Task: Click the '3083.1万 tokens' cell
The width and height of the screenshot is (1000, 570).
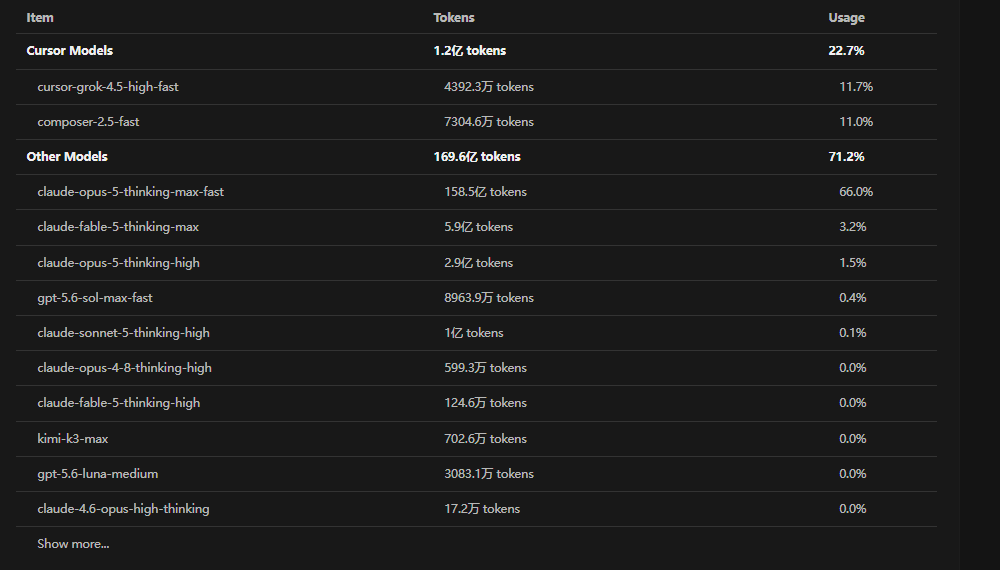Action: point(489,474)
